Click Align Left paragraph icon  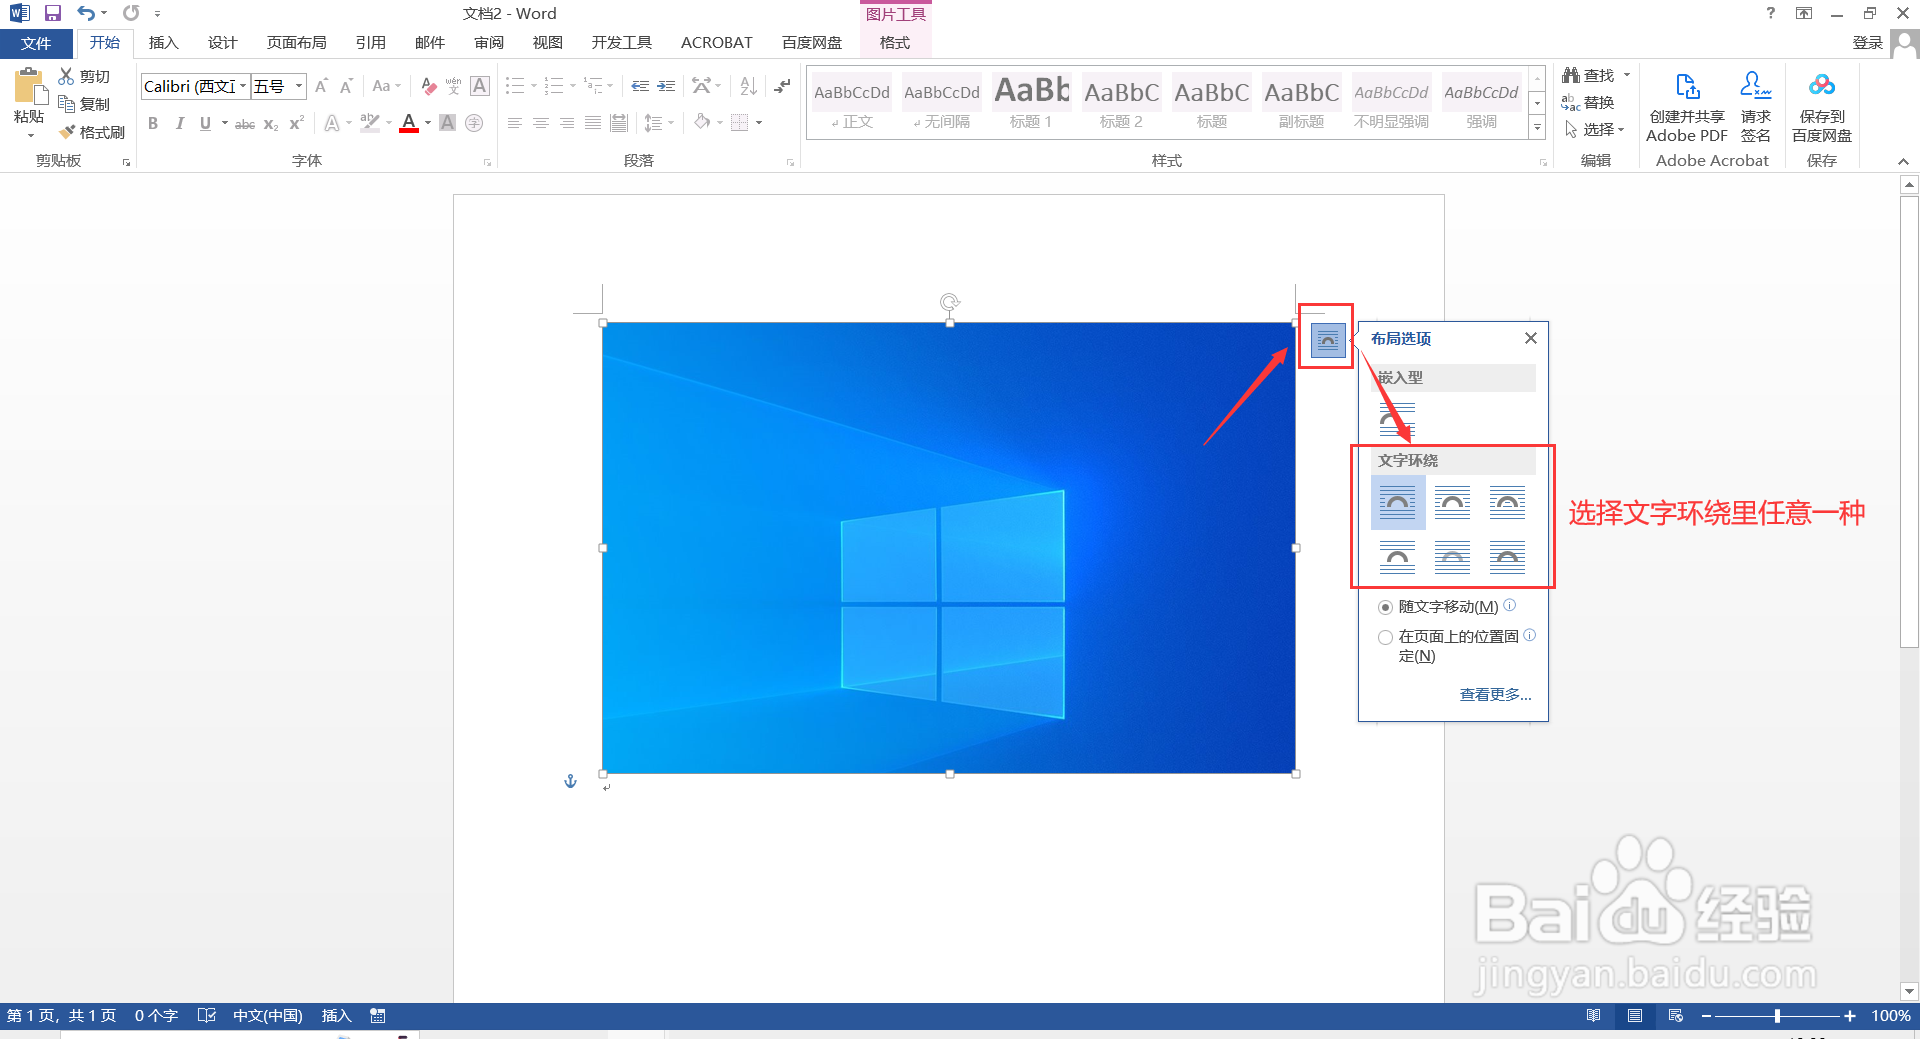tap(514, 123)
